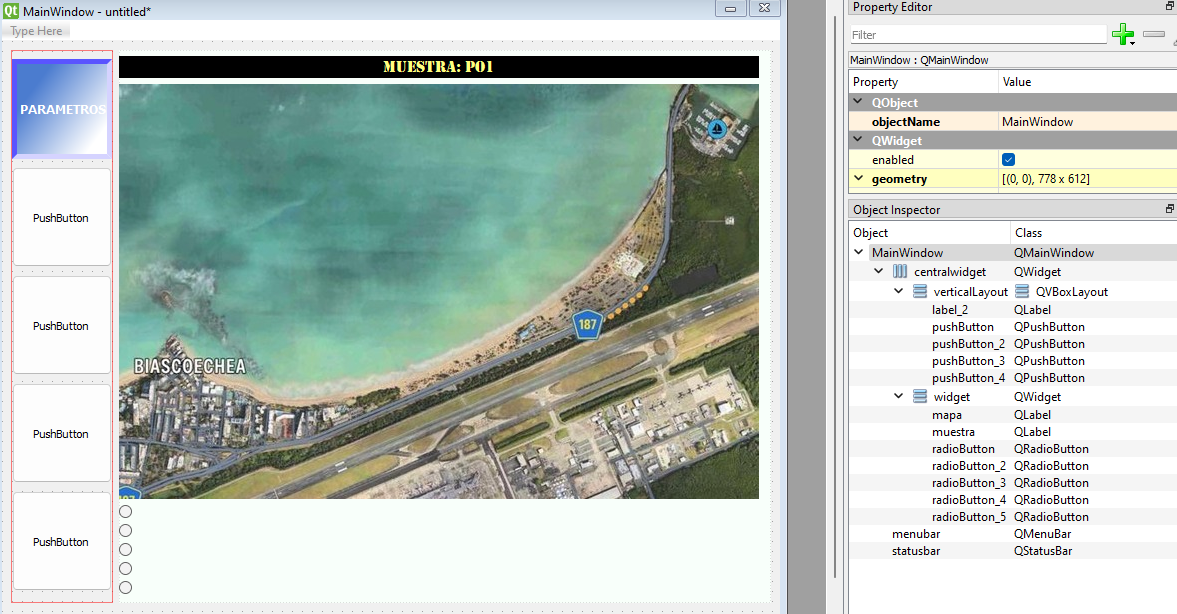Click the remove property minus icon

[x=1154, y=35]
